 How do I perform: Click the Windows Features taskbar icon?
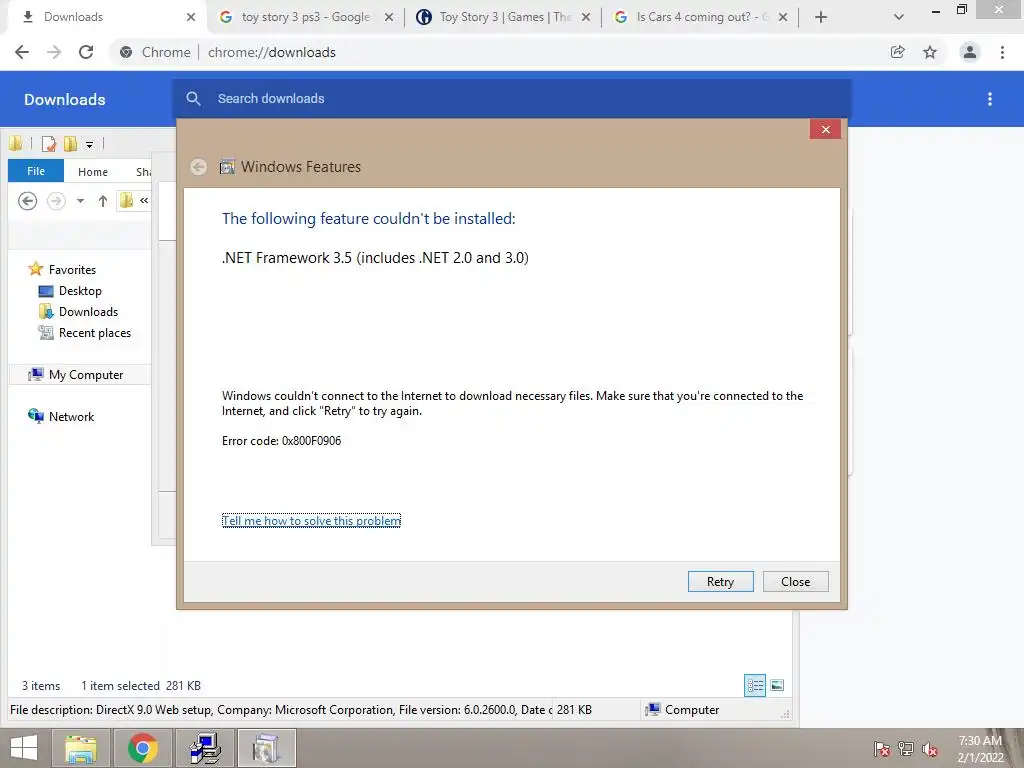tap(266, 748)
